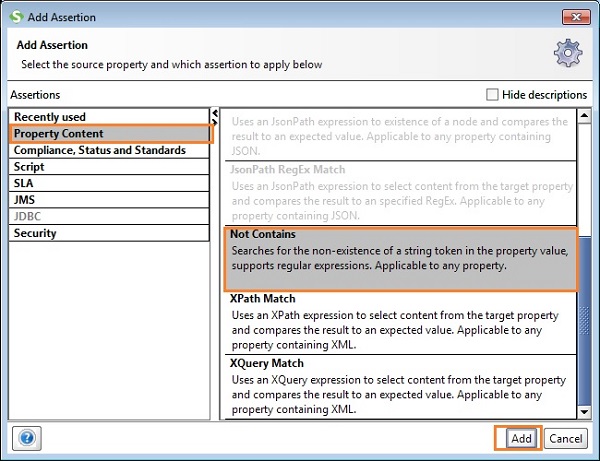This screenshot has height=461, width=600.
Task: Choose the Script assertion category
Action: [x=29, y=167]
